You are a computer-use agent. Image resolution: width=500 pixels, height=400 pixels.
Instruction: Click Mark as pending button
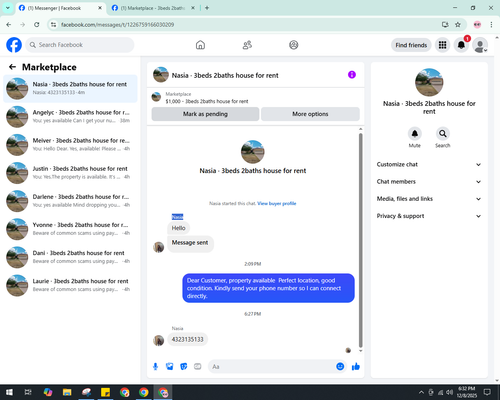tap(205, 114)
